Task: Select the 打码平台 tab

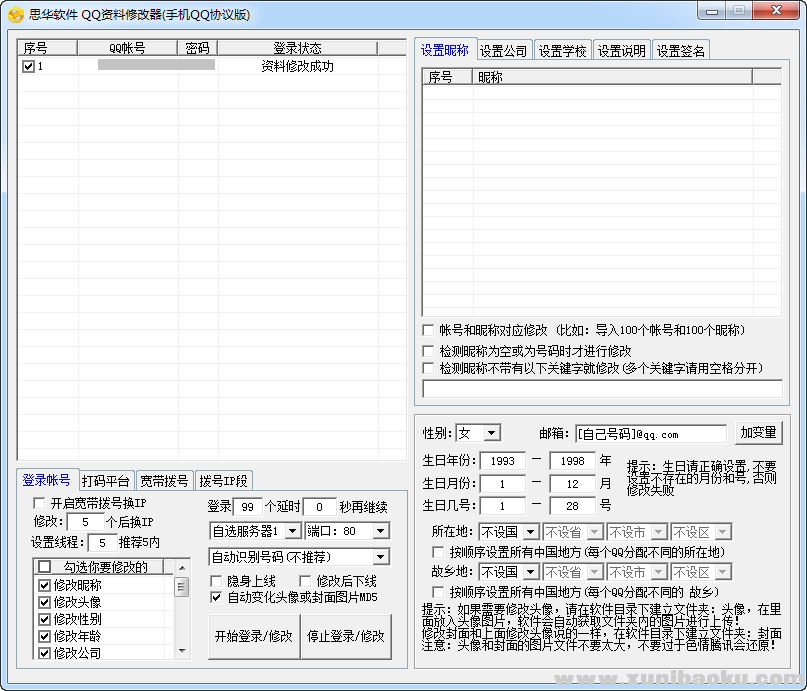Action: click(106, 481)
